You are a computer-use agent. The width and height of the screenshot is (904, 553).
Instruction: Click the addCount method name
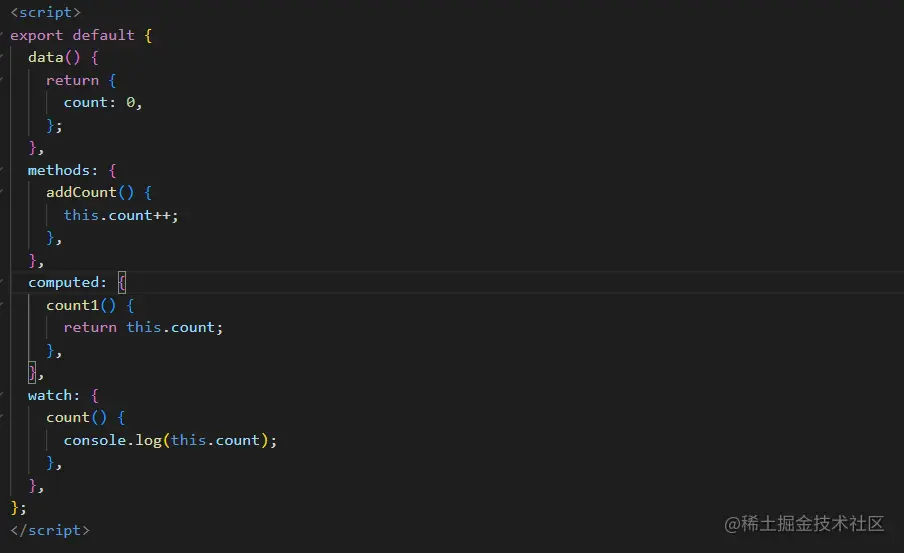(81, 192)
